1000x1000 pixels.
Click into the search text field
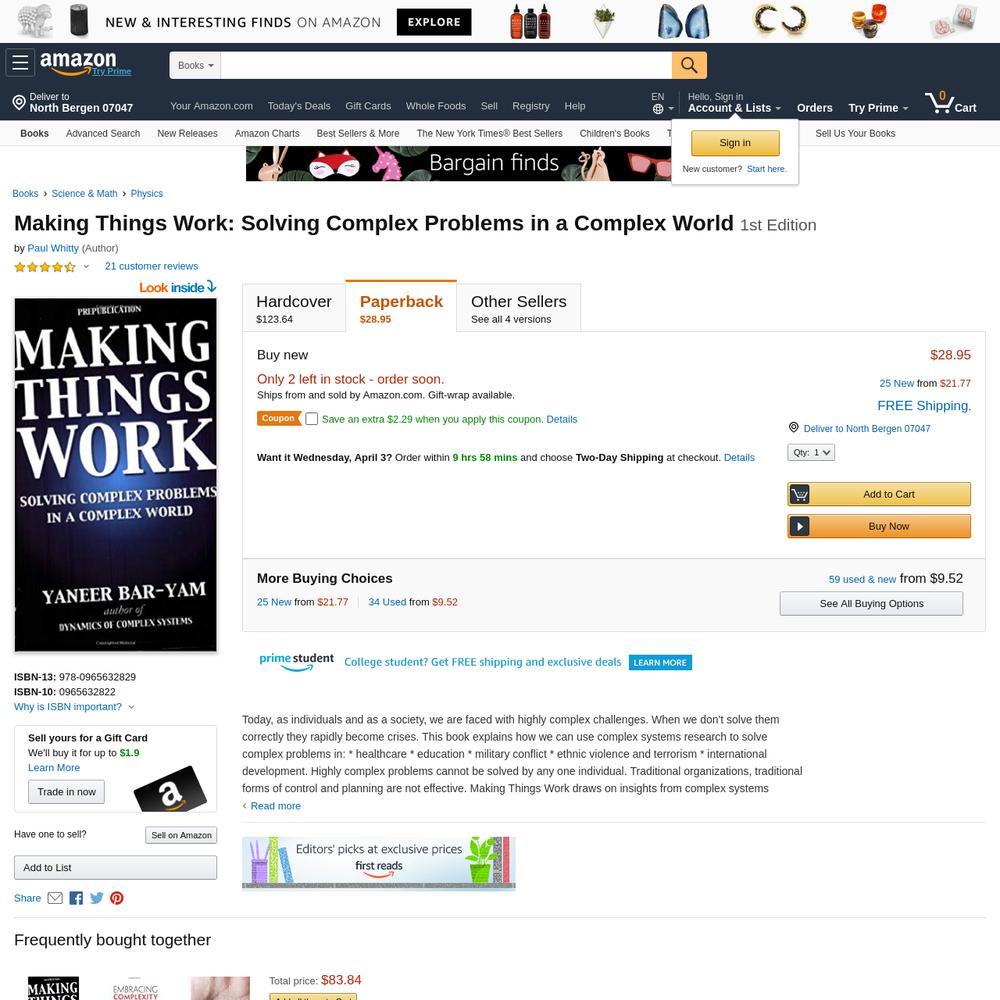(446, 66)
